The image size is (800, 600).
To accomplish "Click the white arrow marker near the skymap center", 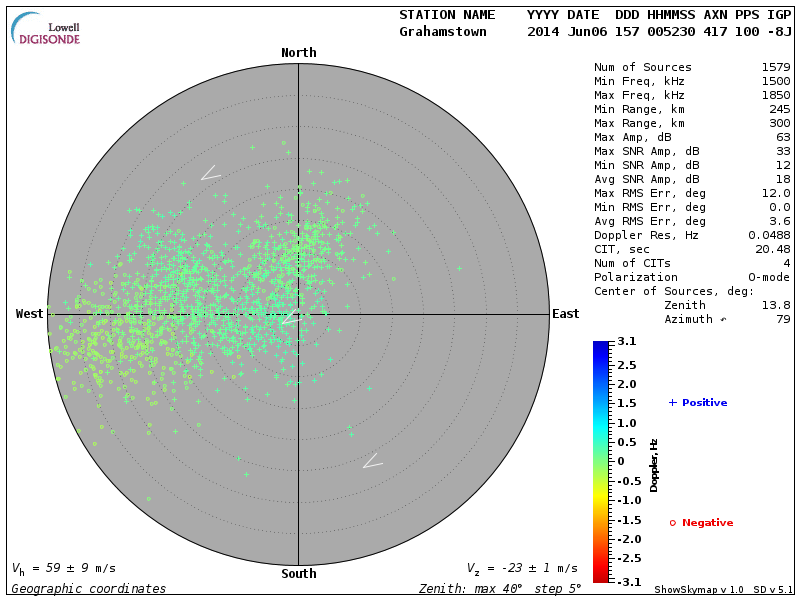I will (x=291, y=317).
